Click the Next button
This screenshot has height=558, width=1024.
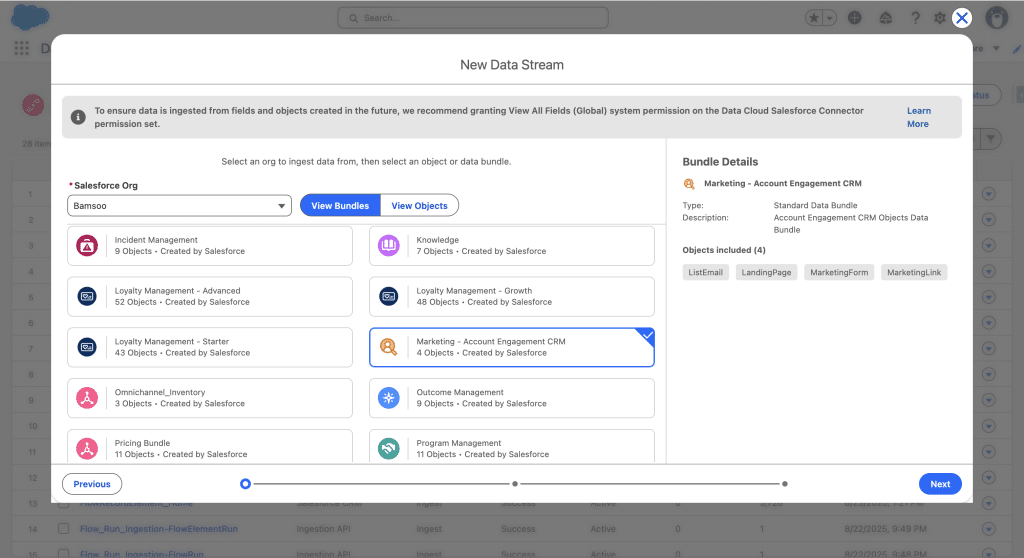pyautogui.click(x=940, y=484)
